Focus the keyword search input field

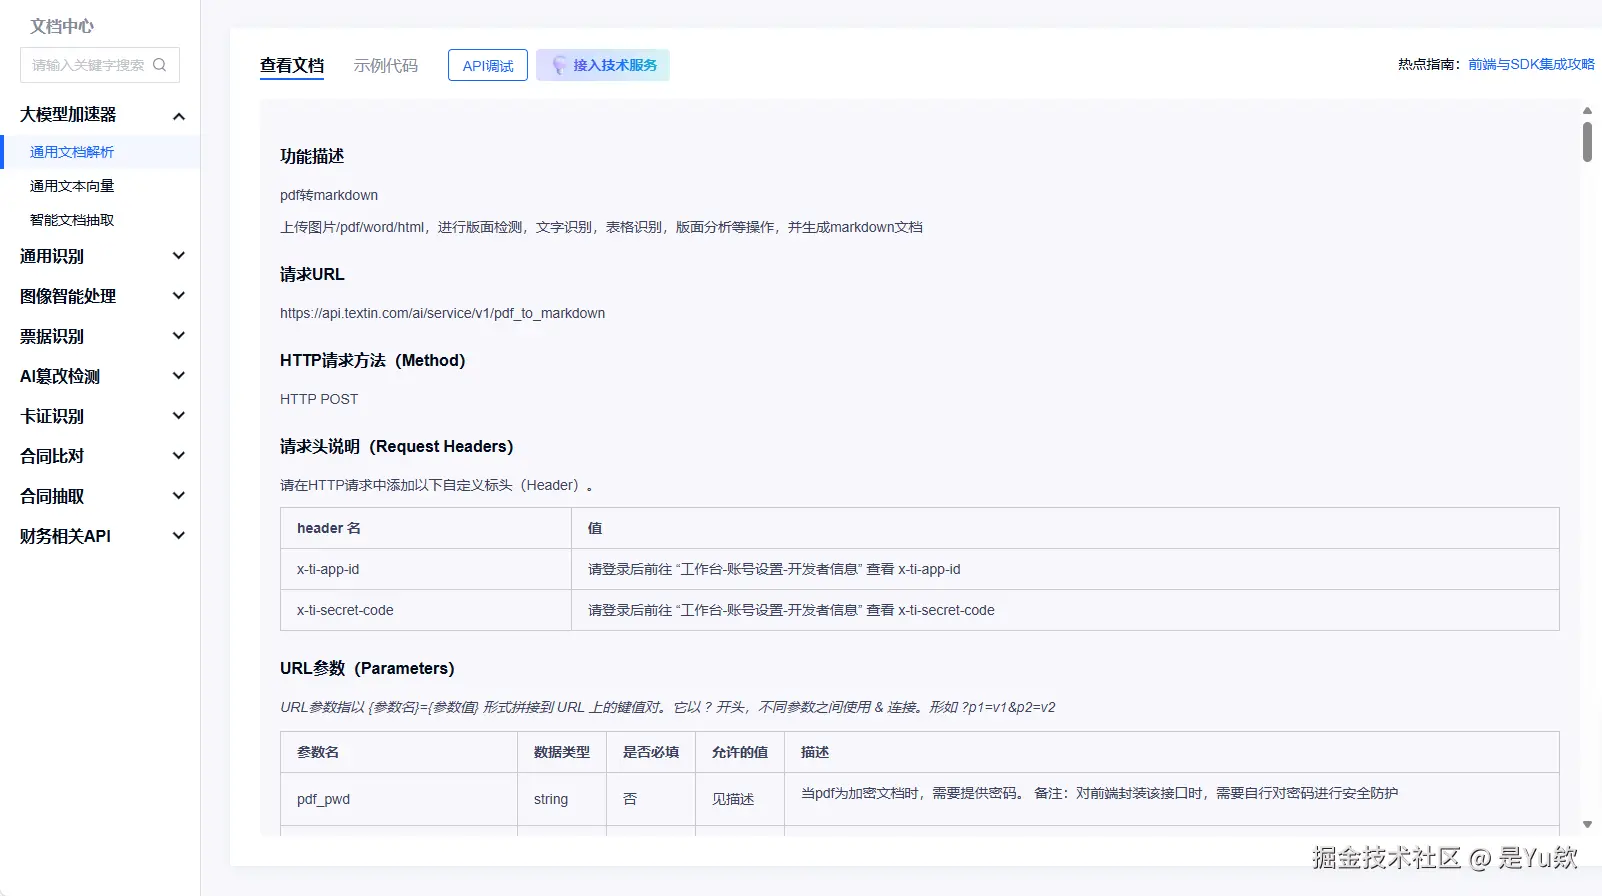tap(100, 65)
